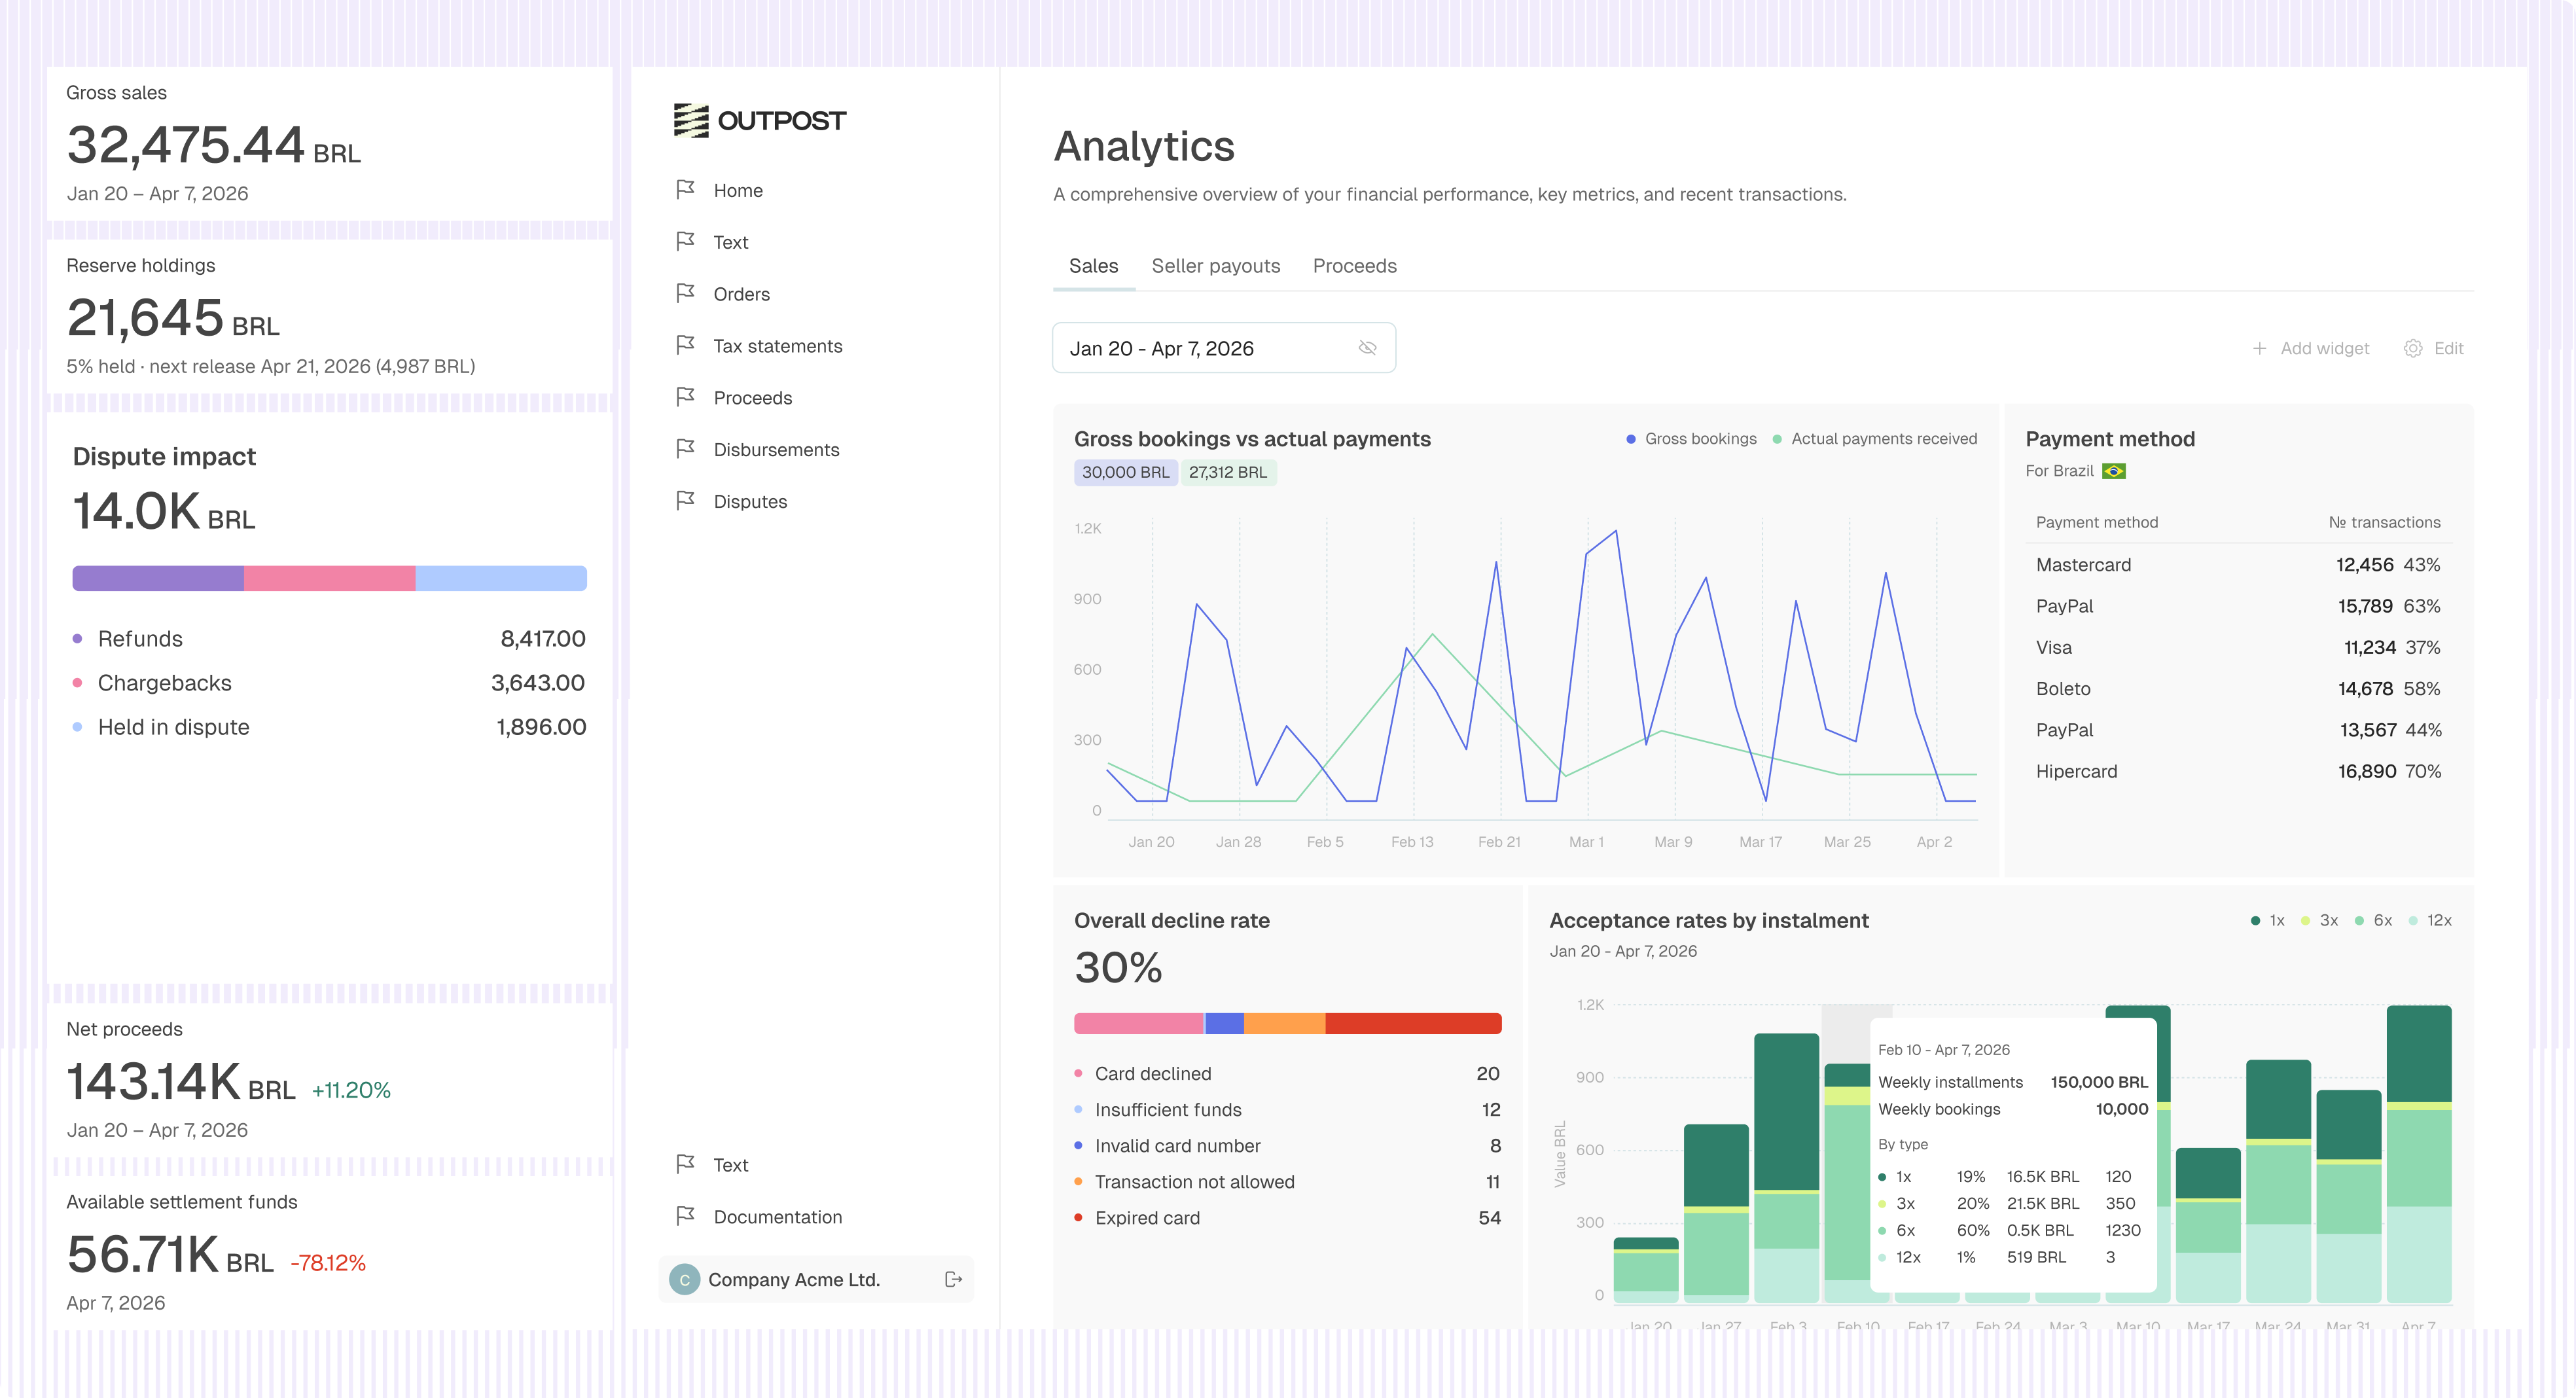Image resolution: width=2576 pixels, height=1398 pixels.
Task: Open Tax statements in the sidebar
Action: point(777,346)
